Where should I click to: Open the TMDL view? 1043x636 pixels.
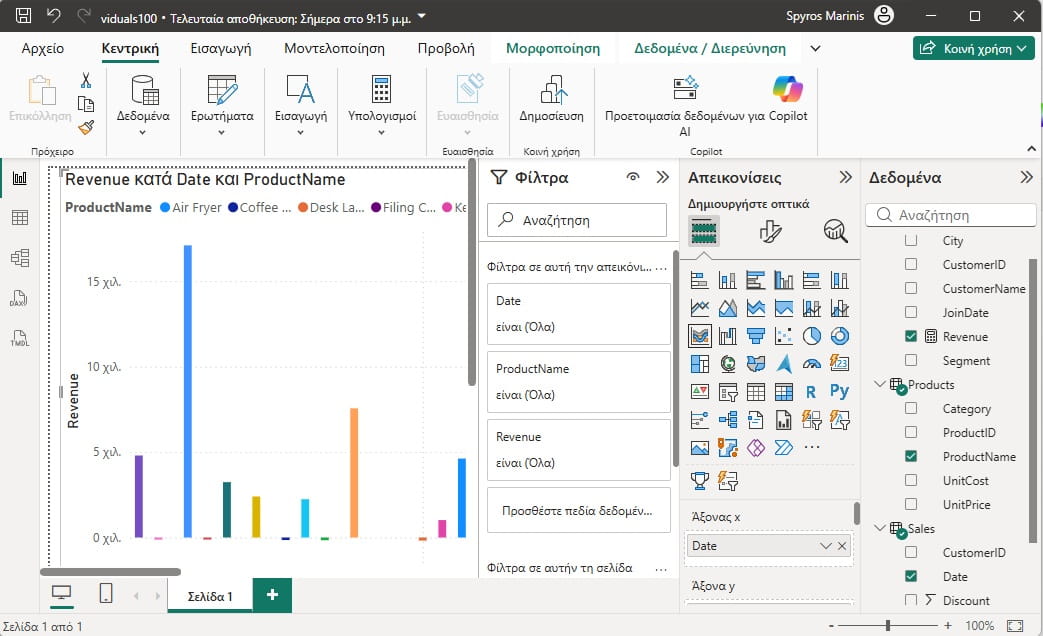pos(19,338)
